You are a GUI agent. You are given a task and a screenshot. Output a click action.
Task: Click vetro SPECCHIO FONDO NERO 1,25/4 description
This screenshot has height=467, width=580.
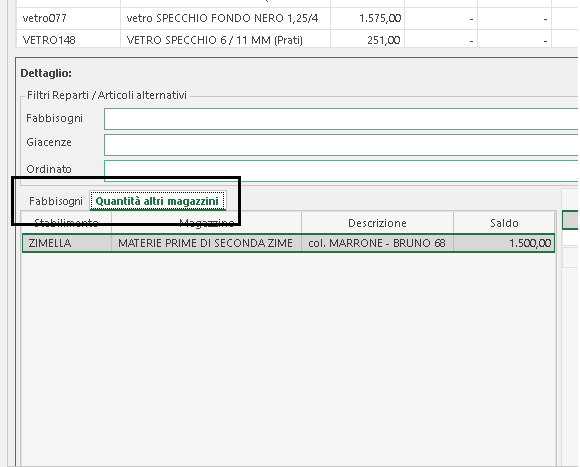click(222, 18)
